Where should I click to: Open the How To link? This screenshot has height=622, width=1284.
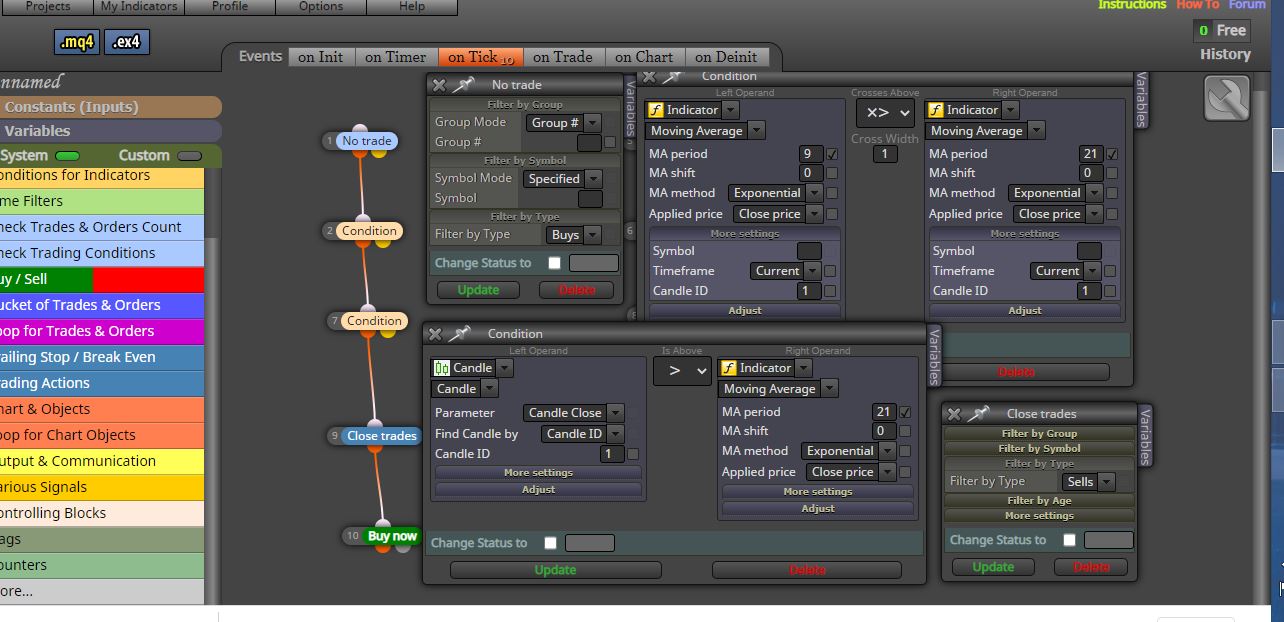point(1198,5)
